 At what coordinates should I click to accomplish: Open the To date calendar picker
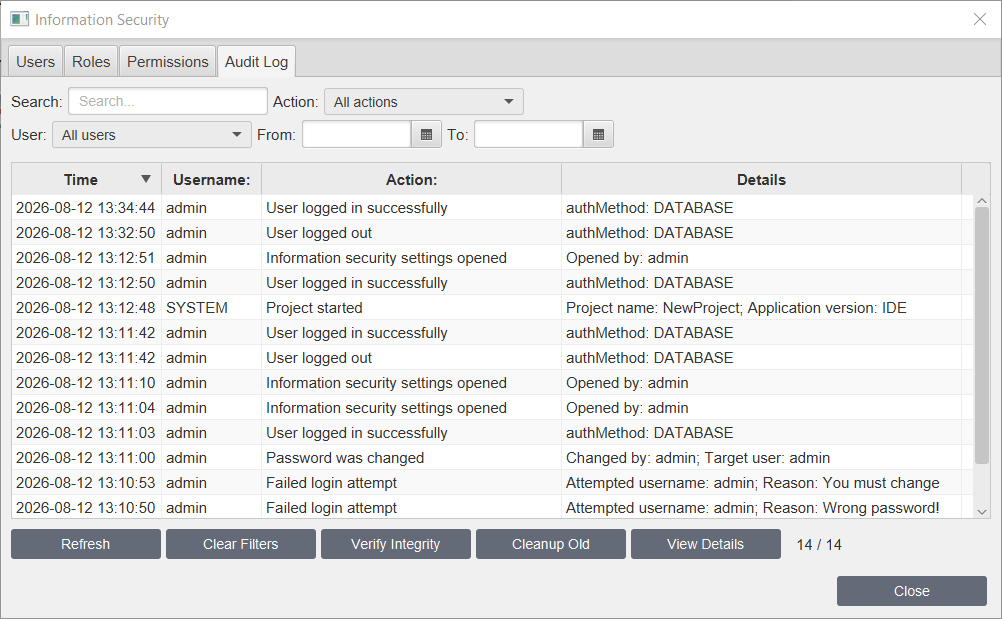[598, 135]
